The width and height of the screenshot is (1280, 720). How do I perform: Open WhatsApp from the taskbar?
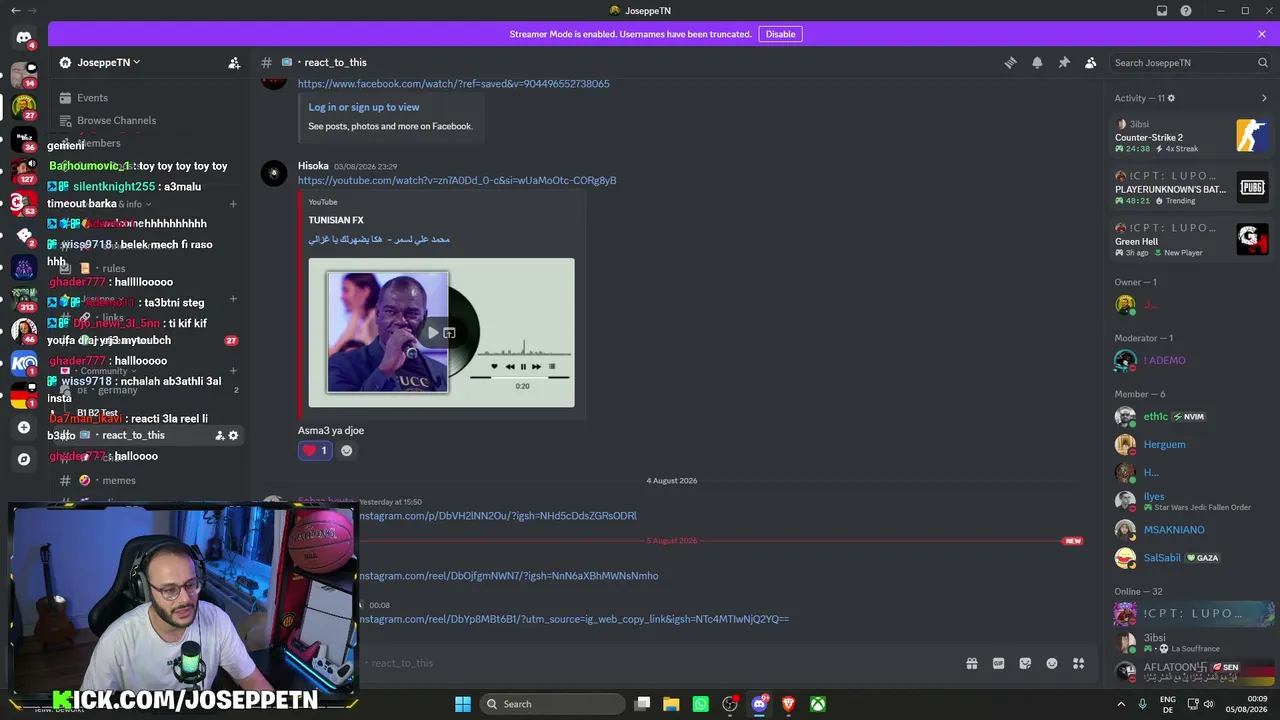[700, 704]
